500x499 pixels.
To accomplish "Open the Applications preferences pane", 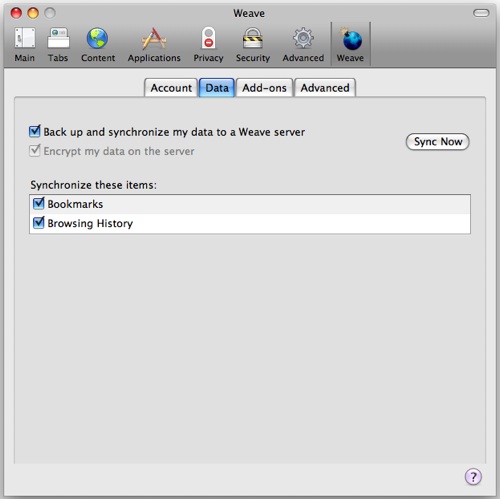I will [154, 44].
